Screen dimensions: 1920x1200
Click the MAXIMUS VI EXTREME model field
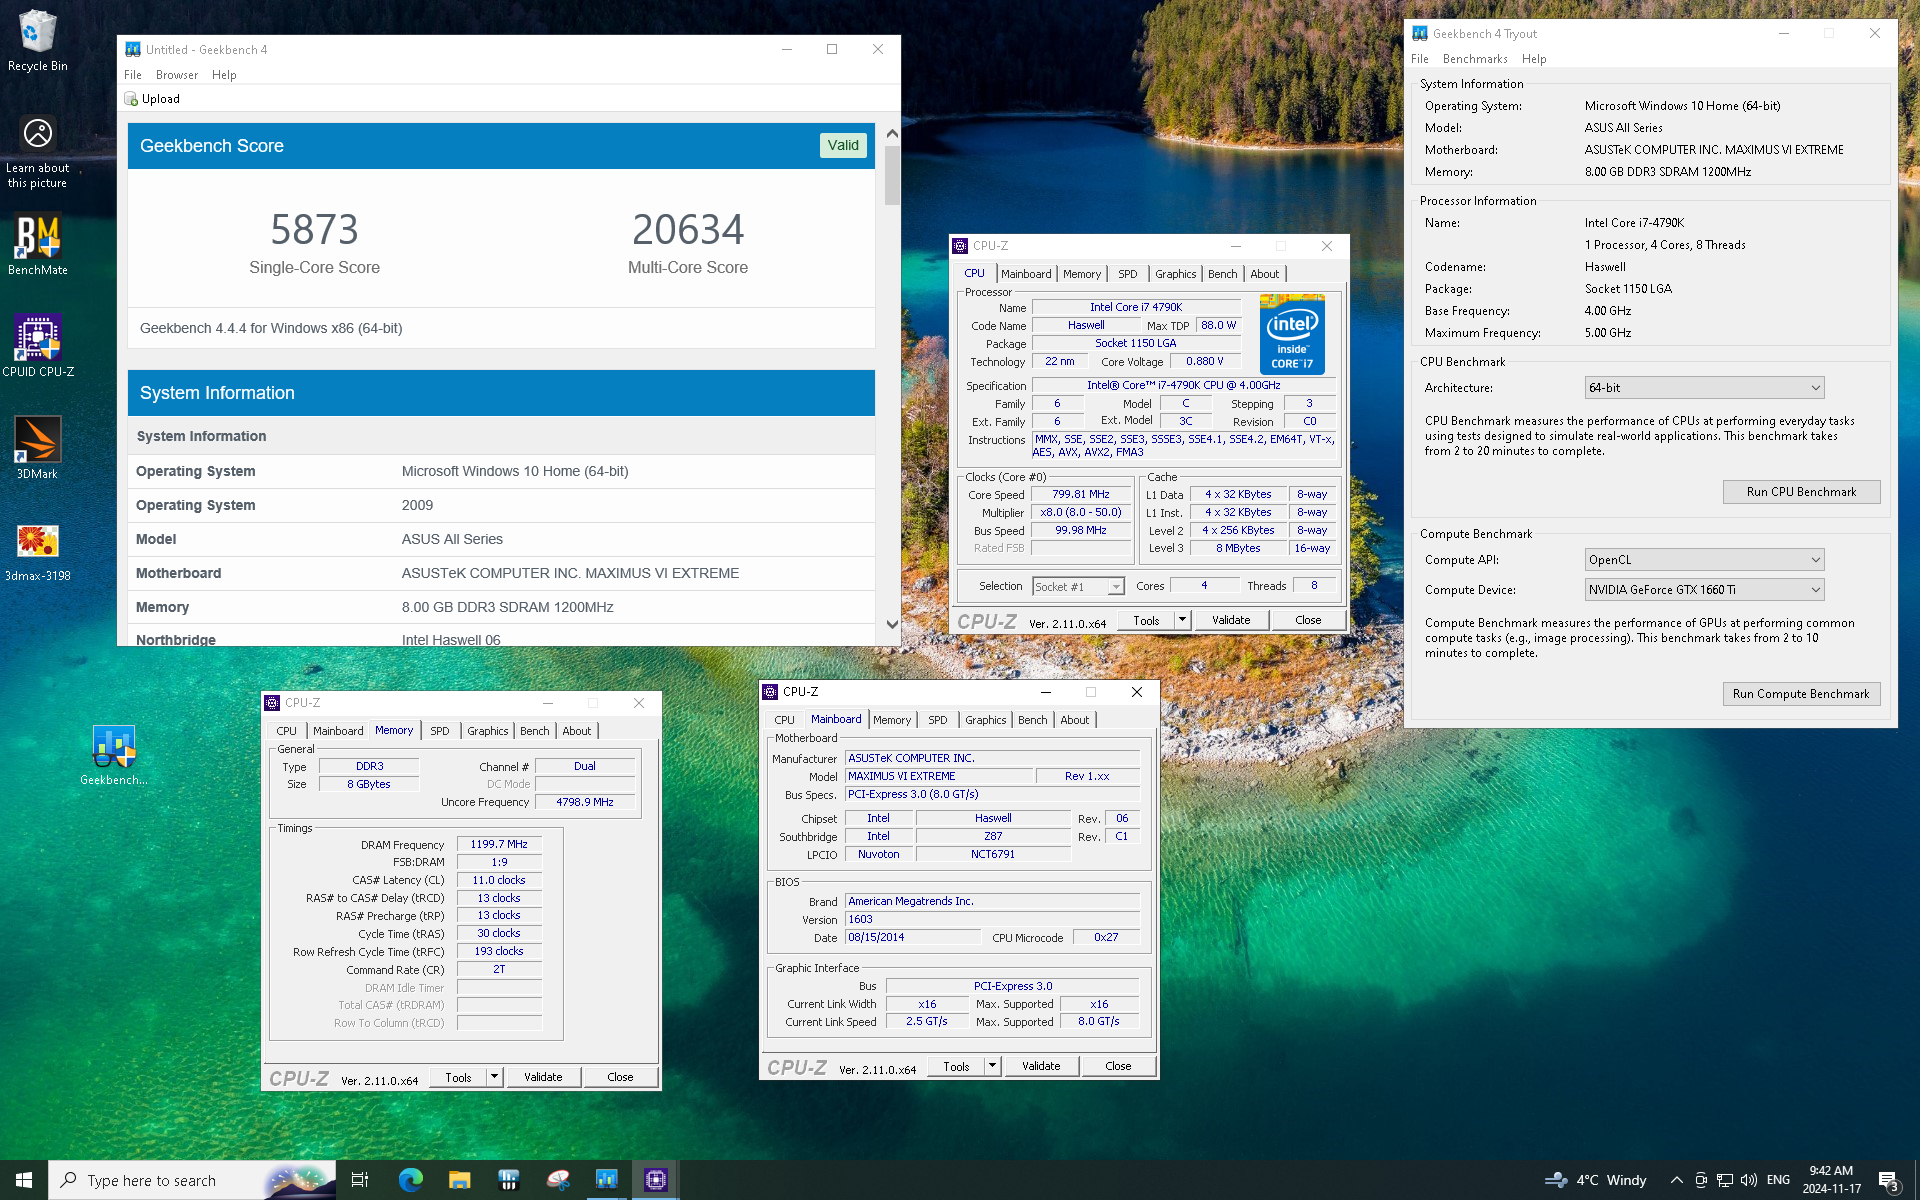click(938, 777)
